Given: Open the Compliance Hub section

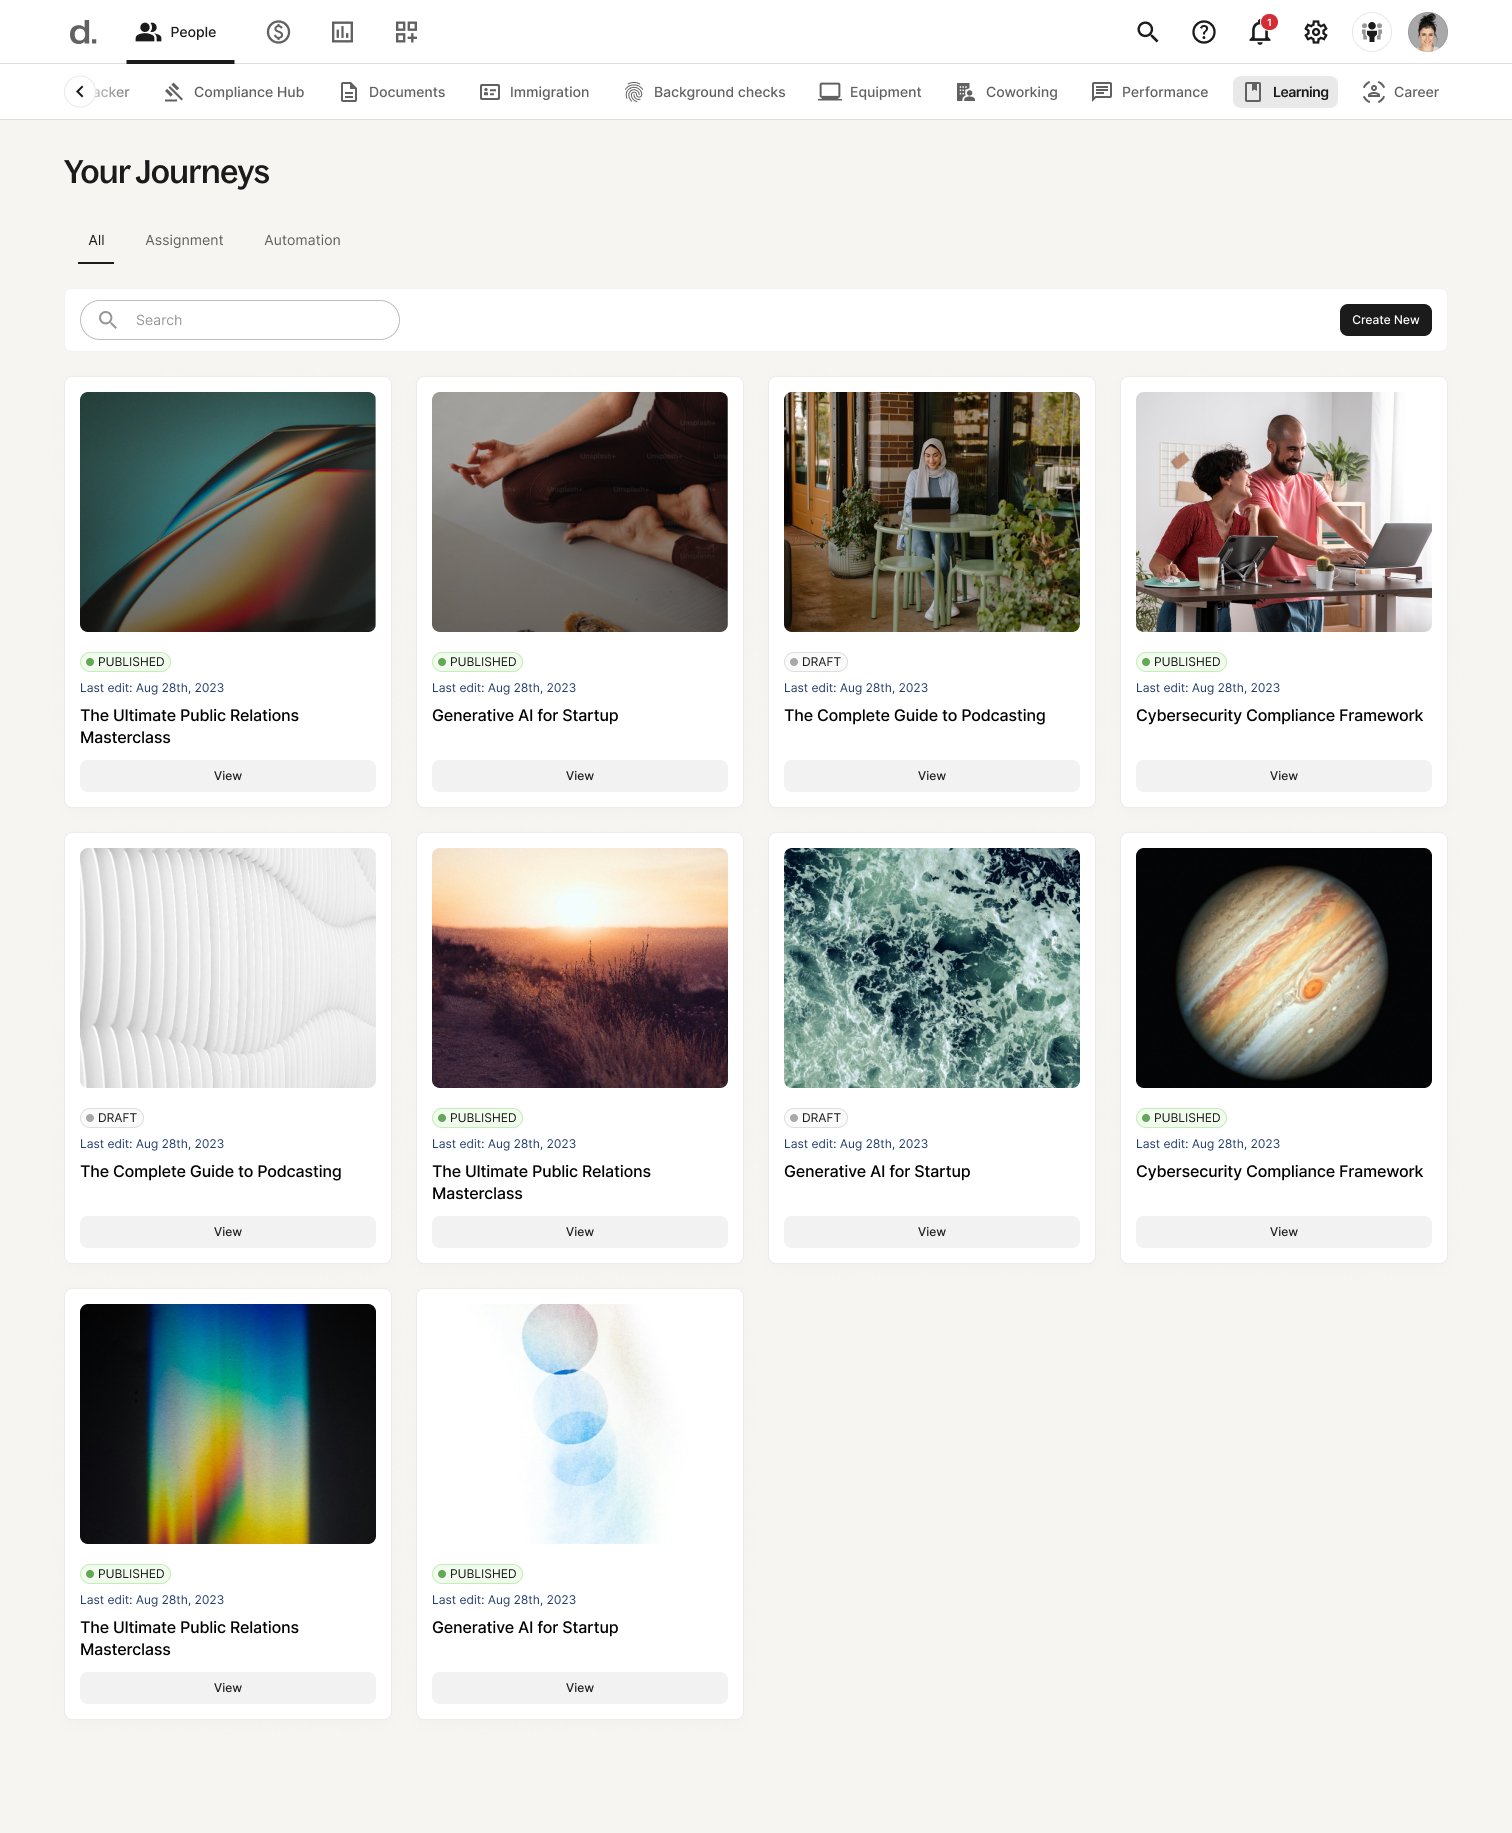Looking at the screenshot, I should pos(234,92).
